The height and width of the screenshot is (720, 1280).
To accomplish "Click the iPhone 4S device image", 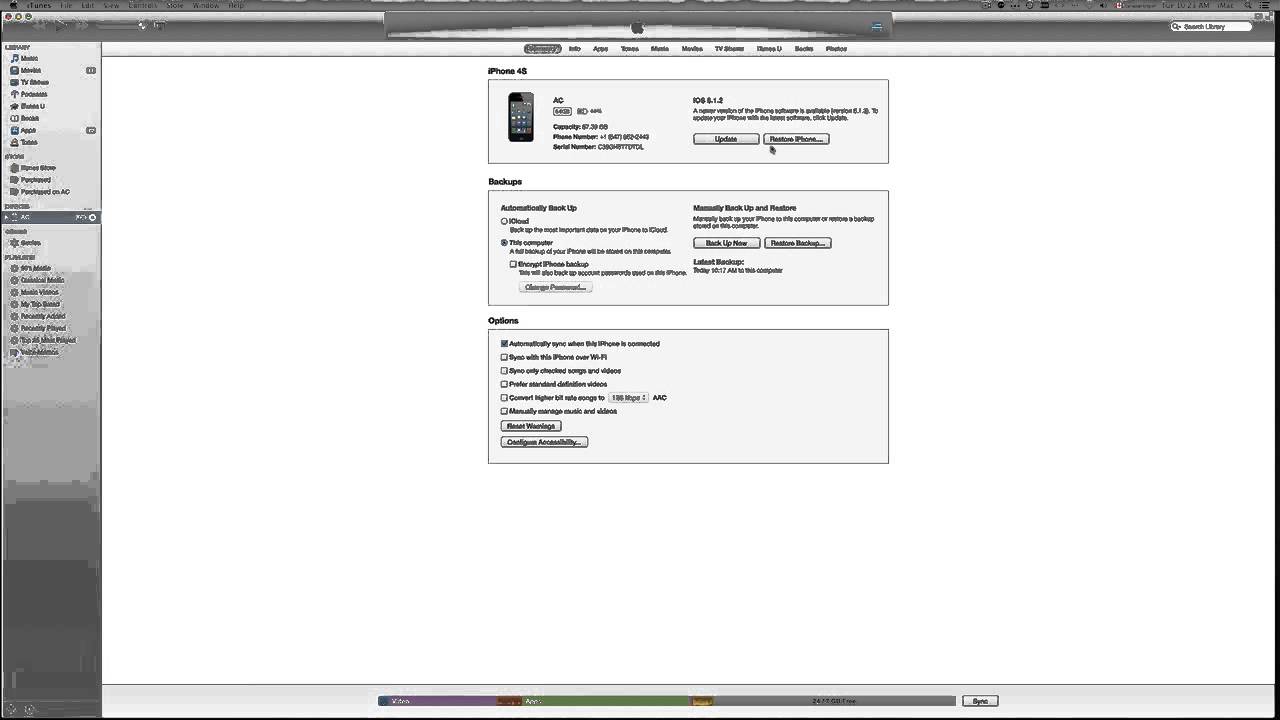I will [521, 117].
